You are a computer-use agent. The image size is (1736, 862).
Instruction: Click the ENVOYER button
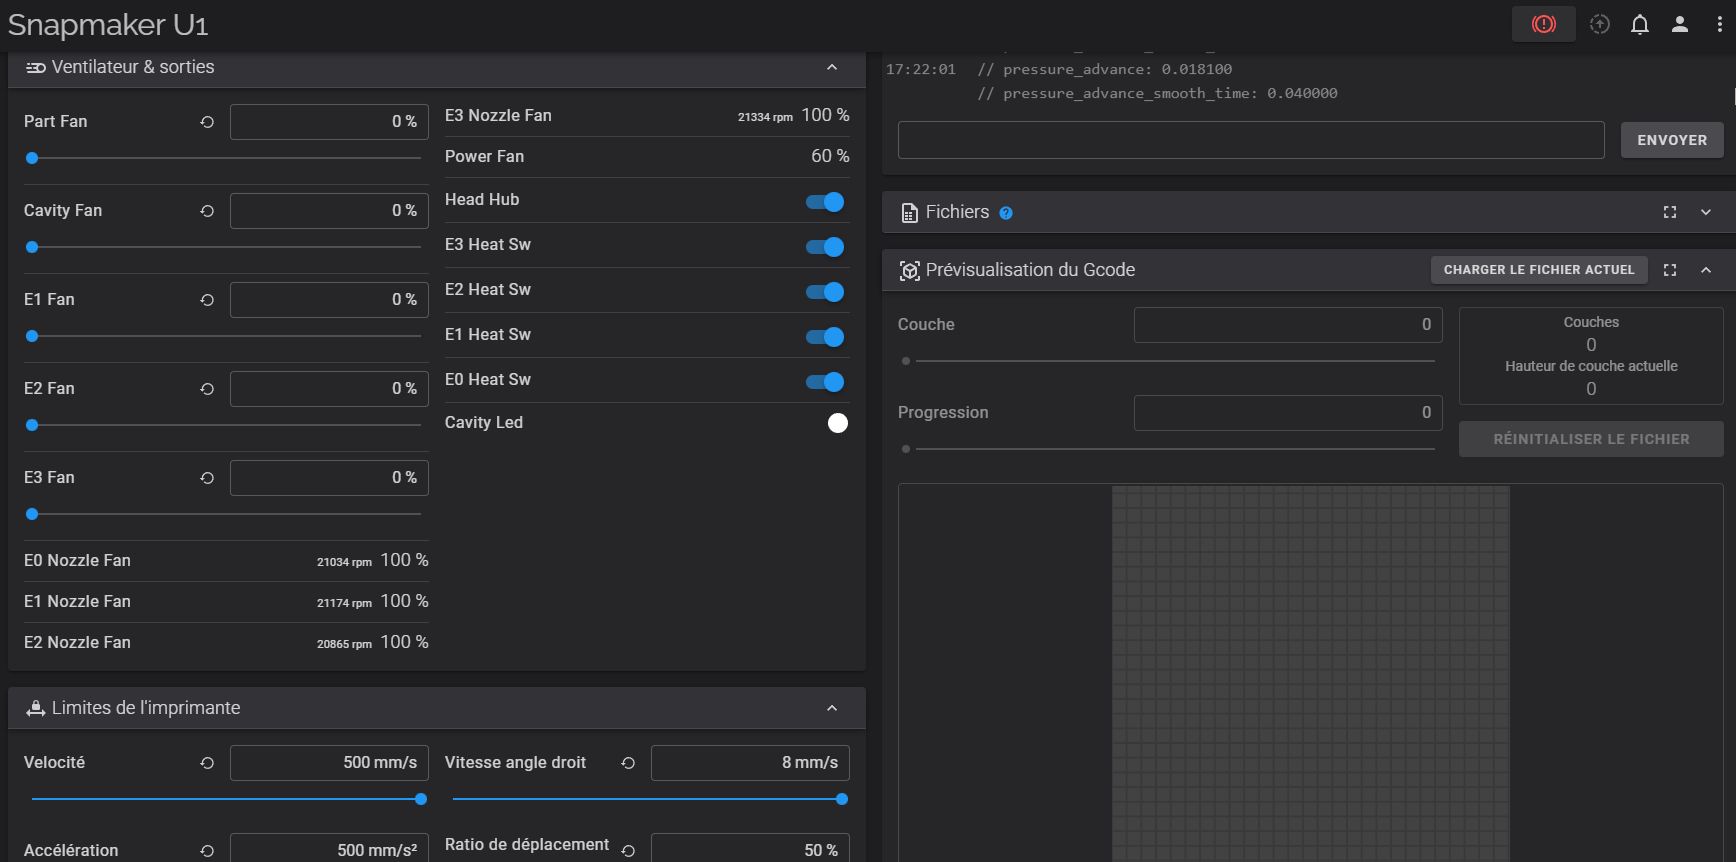(x=1671, y=140)
